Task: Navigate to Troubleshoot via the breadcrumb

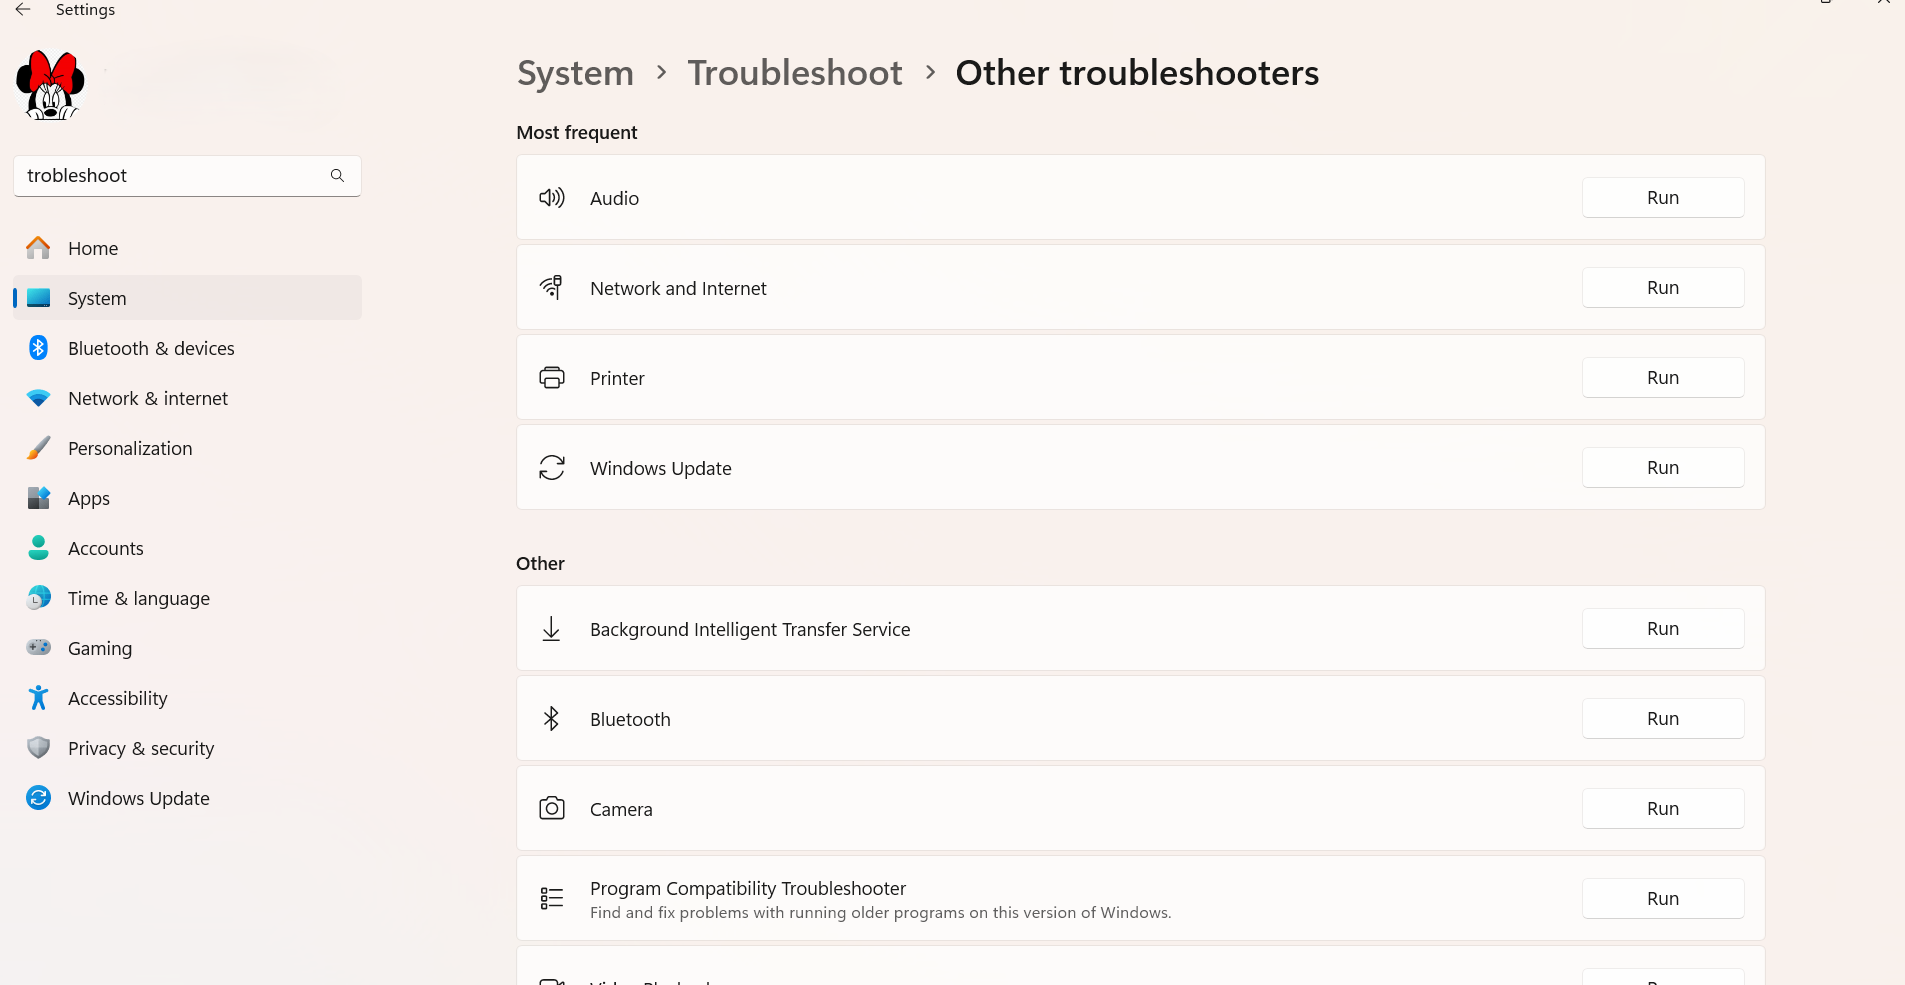Action: pos(794,72)
